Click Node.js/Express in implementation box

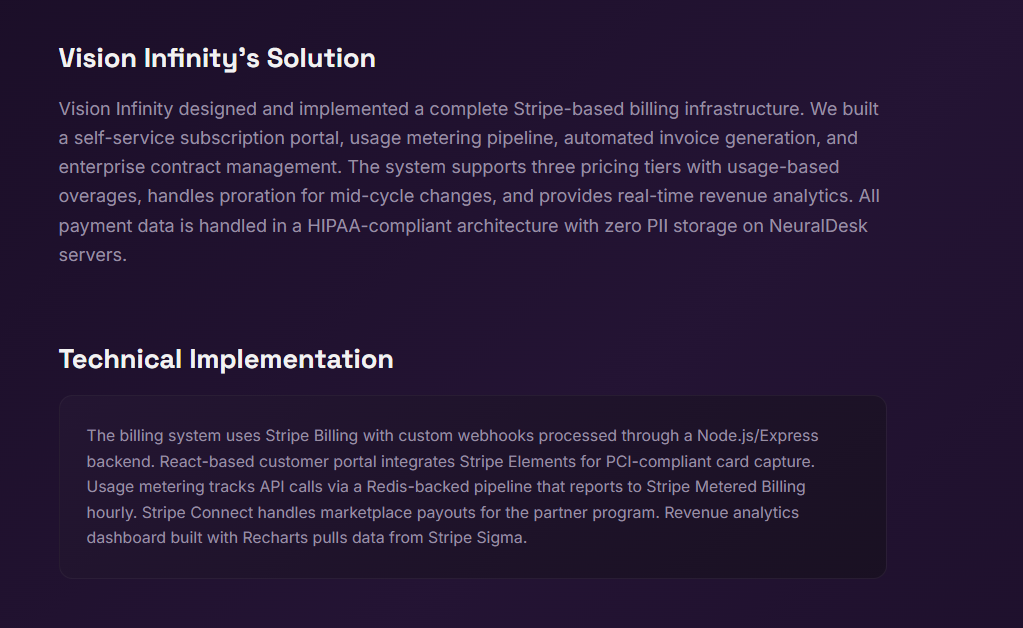(x=757, y=436)
